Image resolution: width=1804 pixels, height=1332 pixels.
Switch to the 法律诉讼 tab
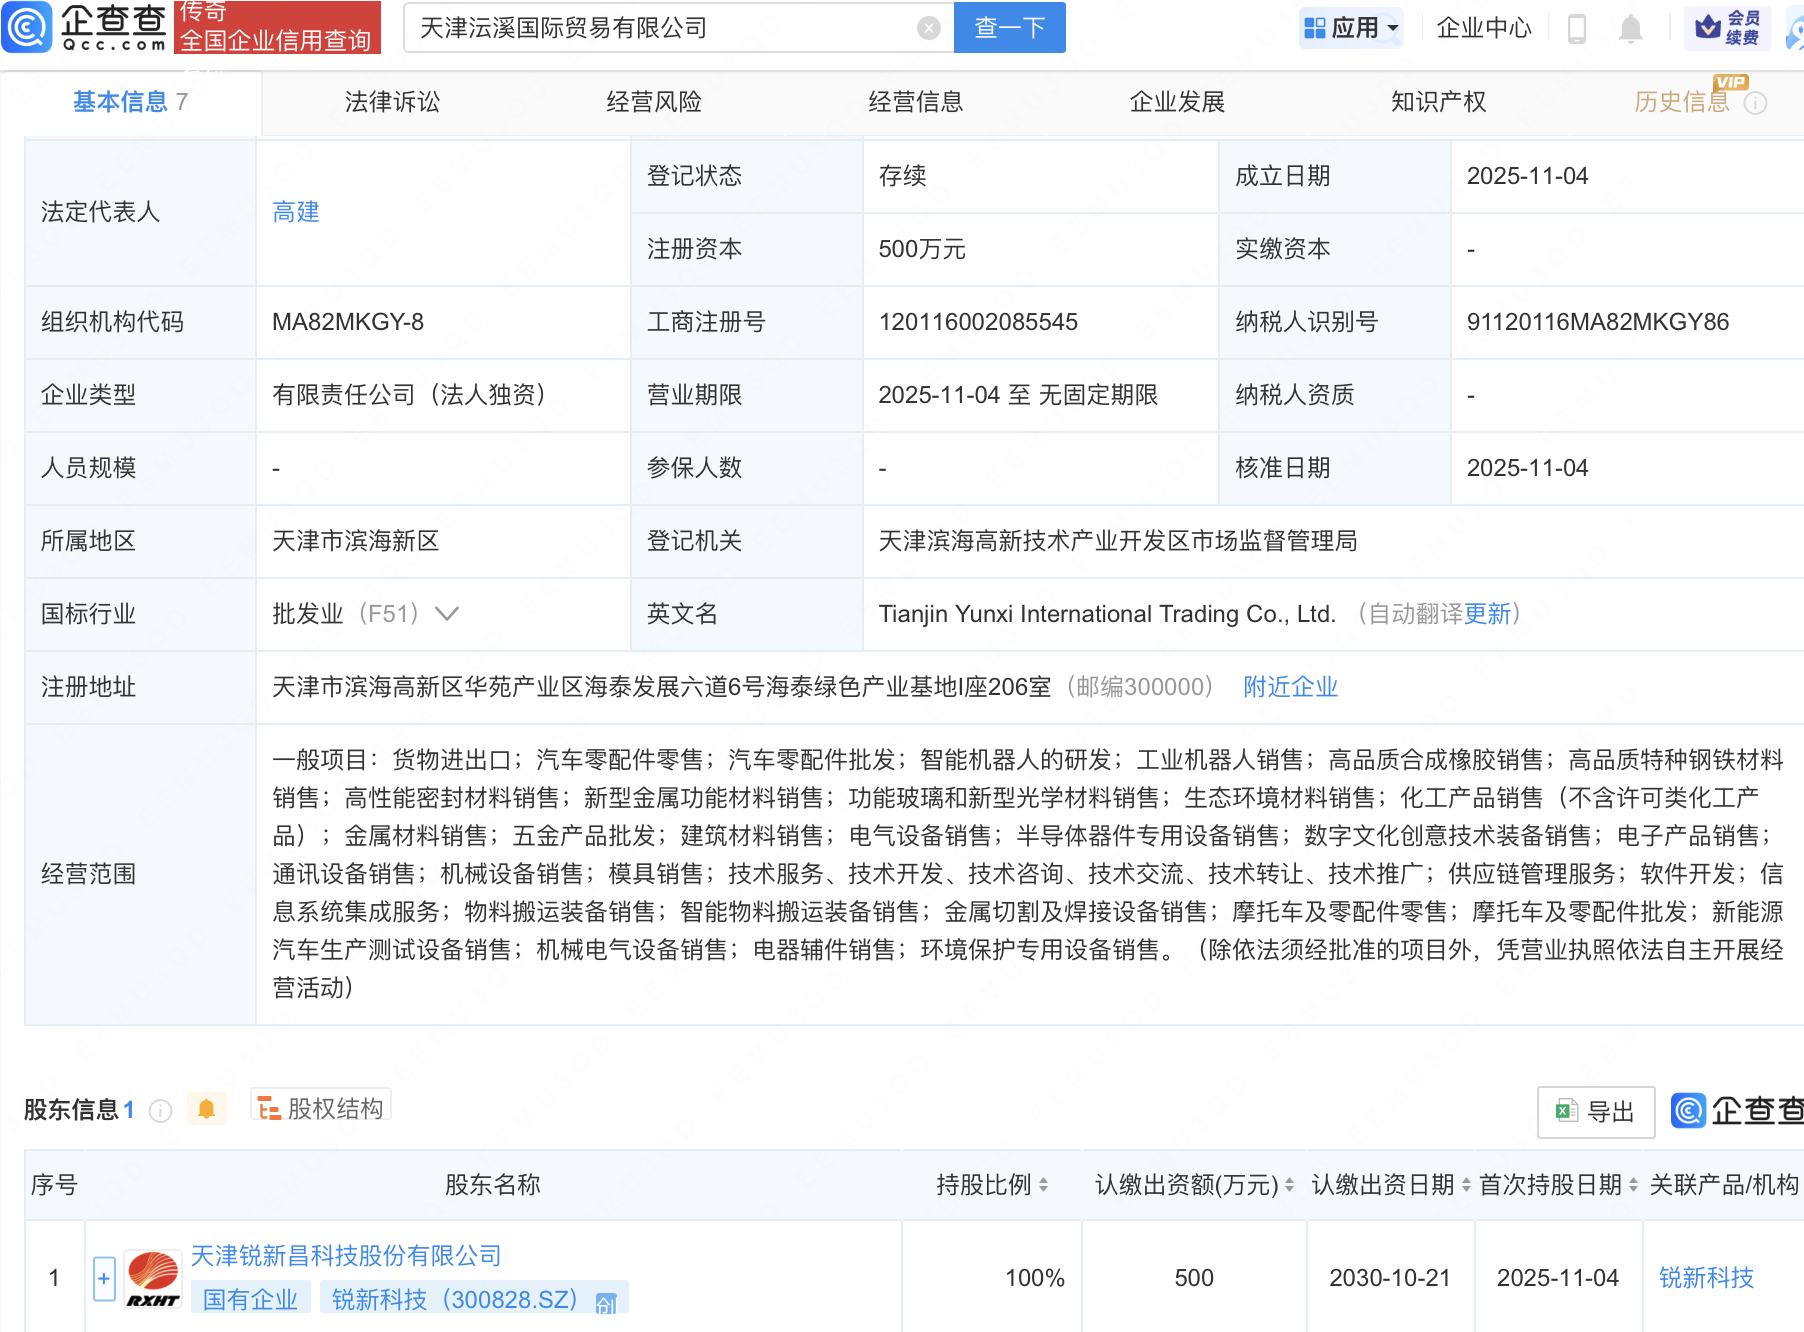click(x=391, y=101)
